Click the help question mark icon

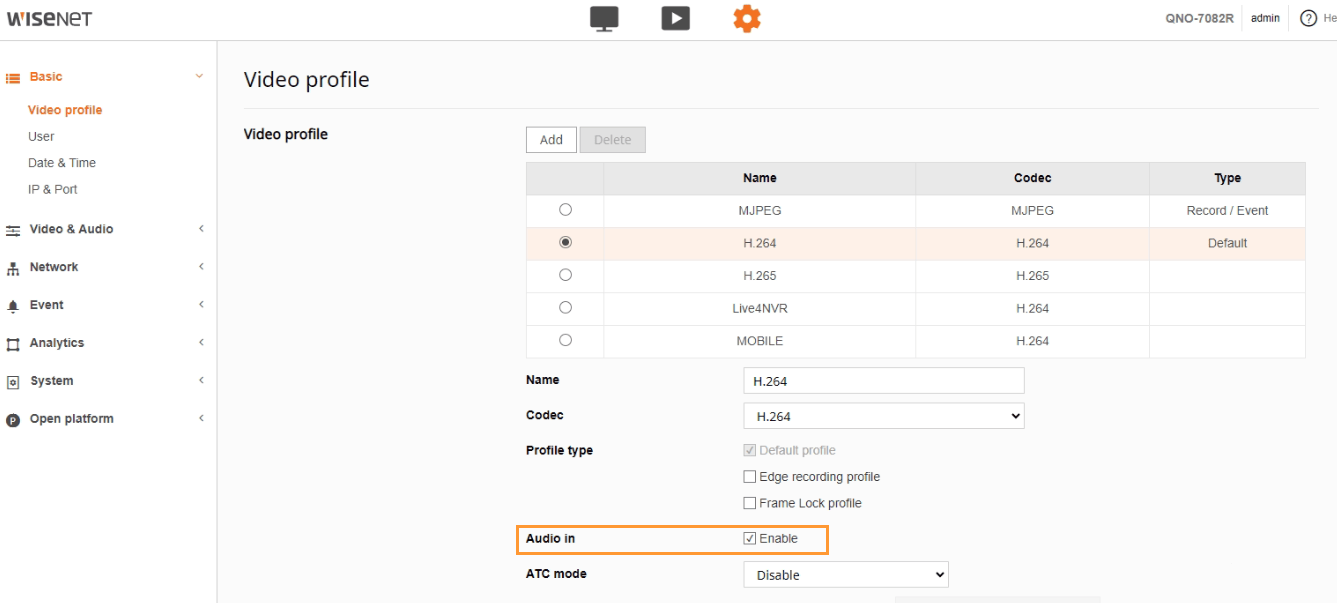[x=1308, y=18]
